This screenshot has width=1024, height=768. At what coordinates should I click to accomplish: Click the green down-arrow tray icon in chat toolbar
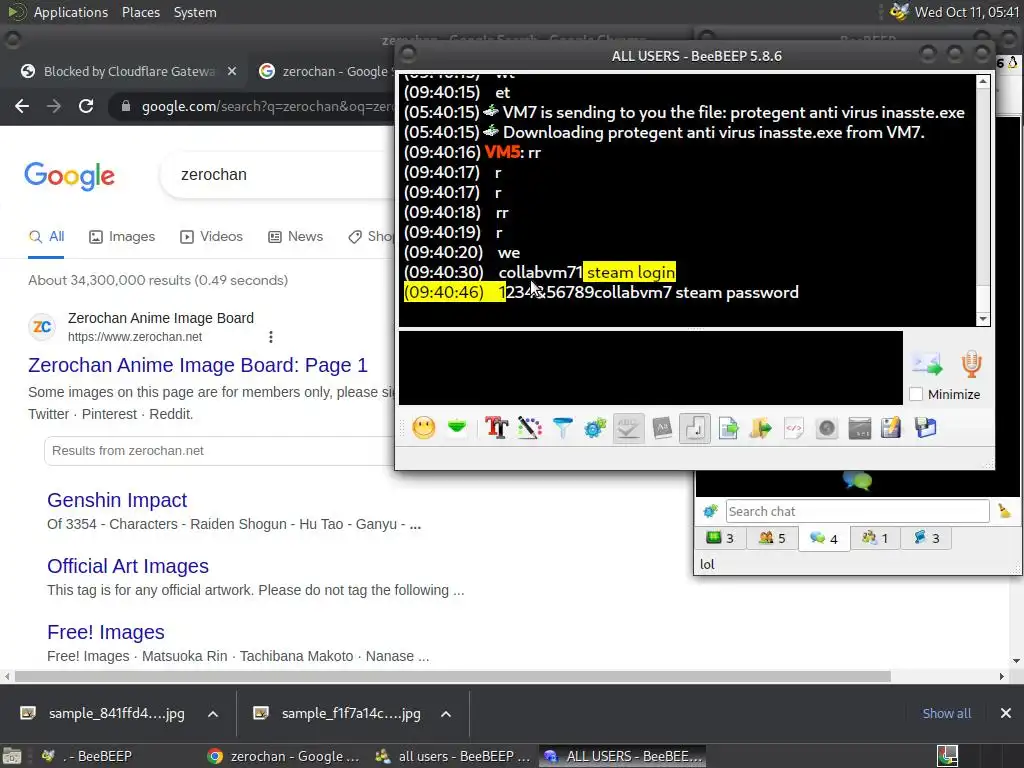point(457,428)
